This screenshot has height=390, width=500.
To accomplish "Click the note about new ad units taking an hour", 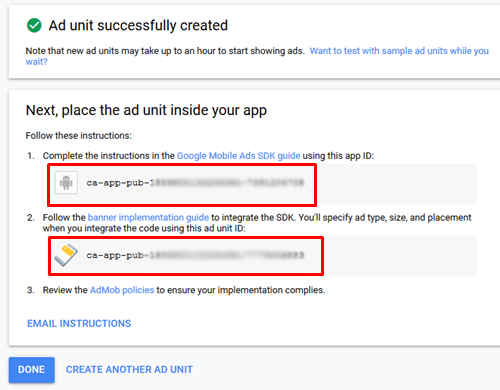I will (165, 51).
